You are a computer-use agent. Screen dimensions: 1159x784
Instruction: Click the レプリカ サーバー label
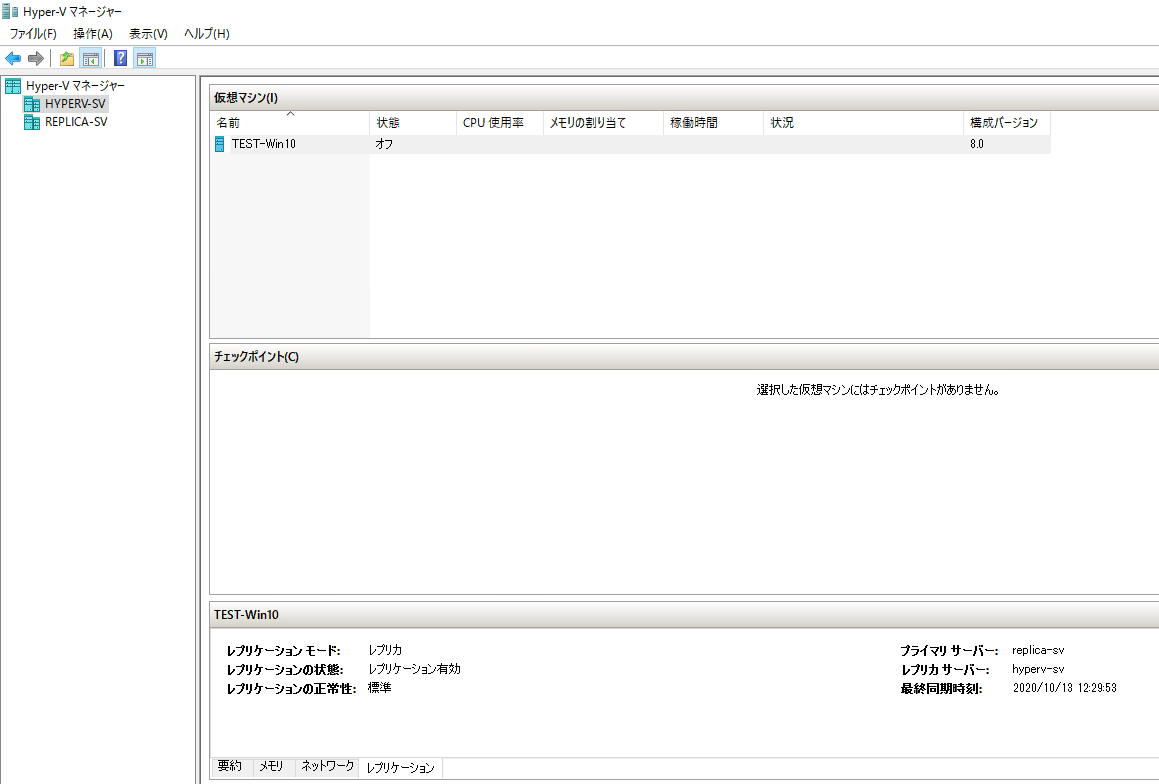pos(945,670)
